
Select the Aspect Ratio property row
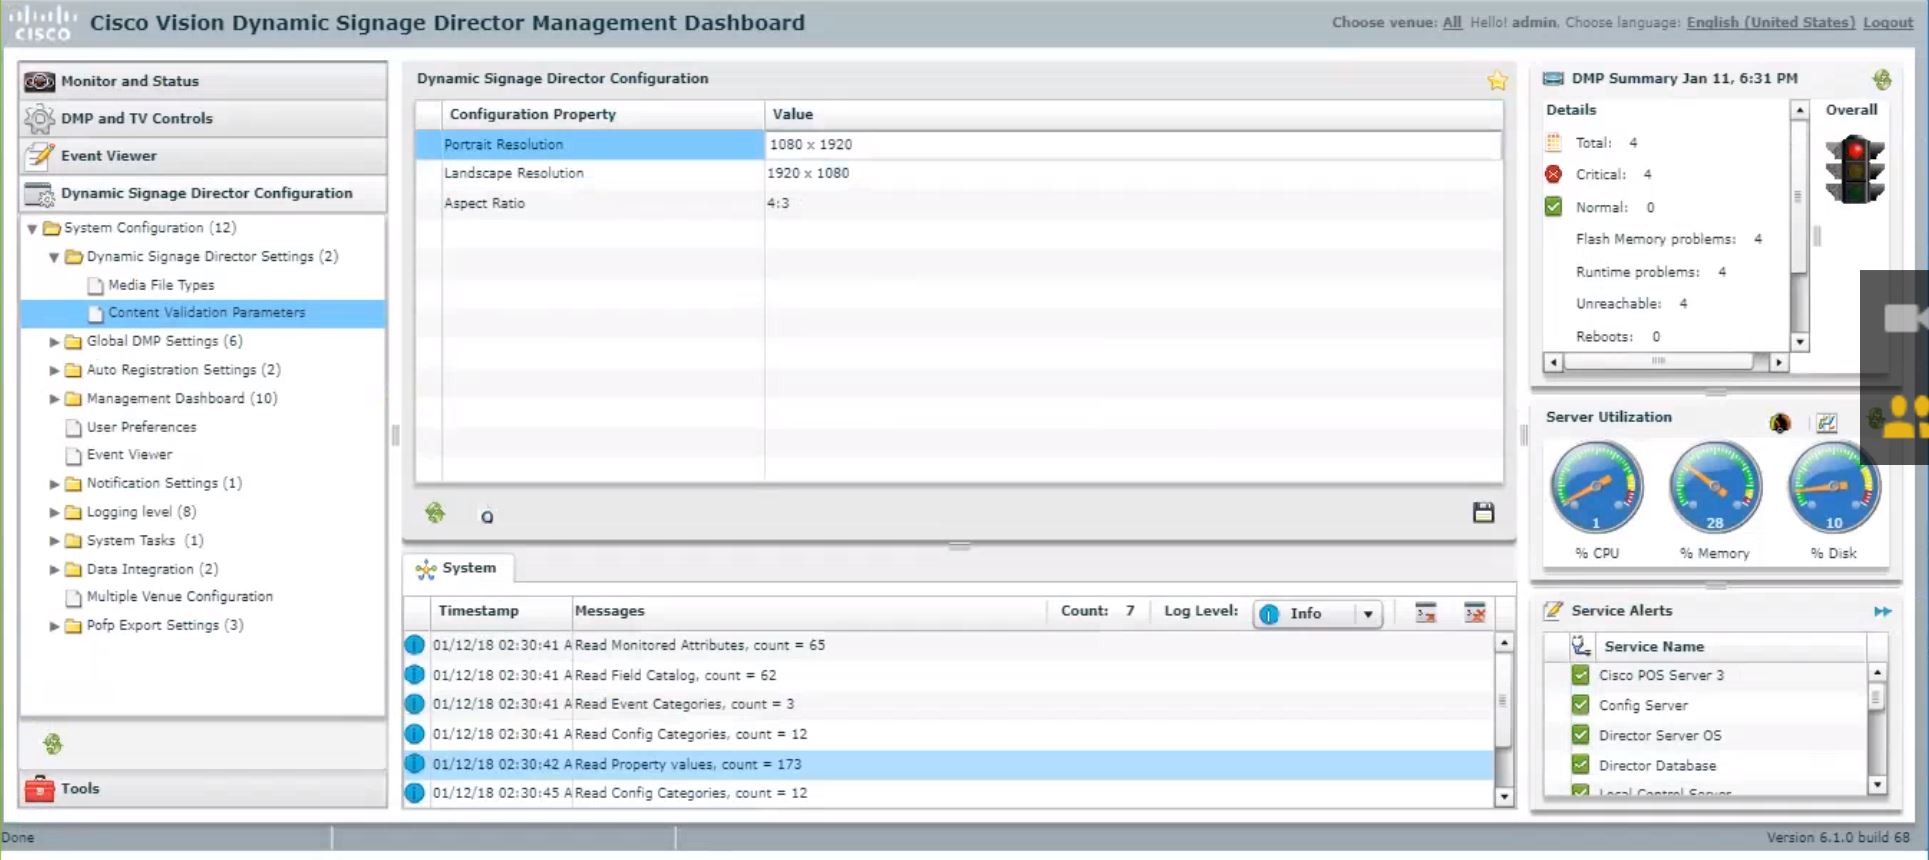(959, 203)
